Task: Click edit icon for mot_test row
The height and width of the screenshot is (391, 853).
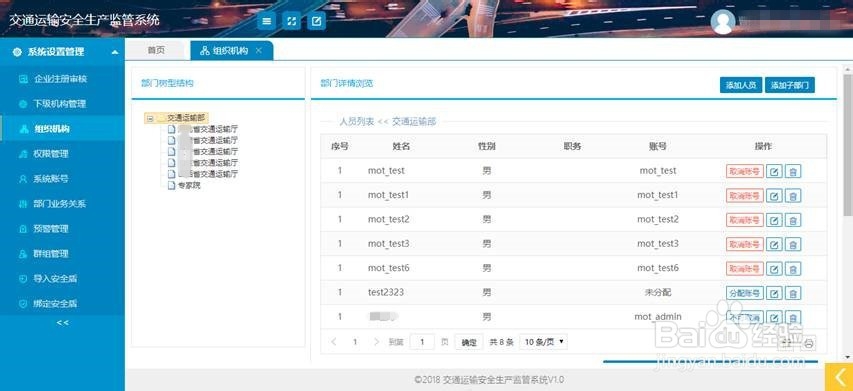Action: coord(774,171)
